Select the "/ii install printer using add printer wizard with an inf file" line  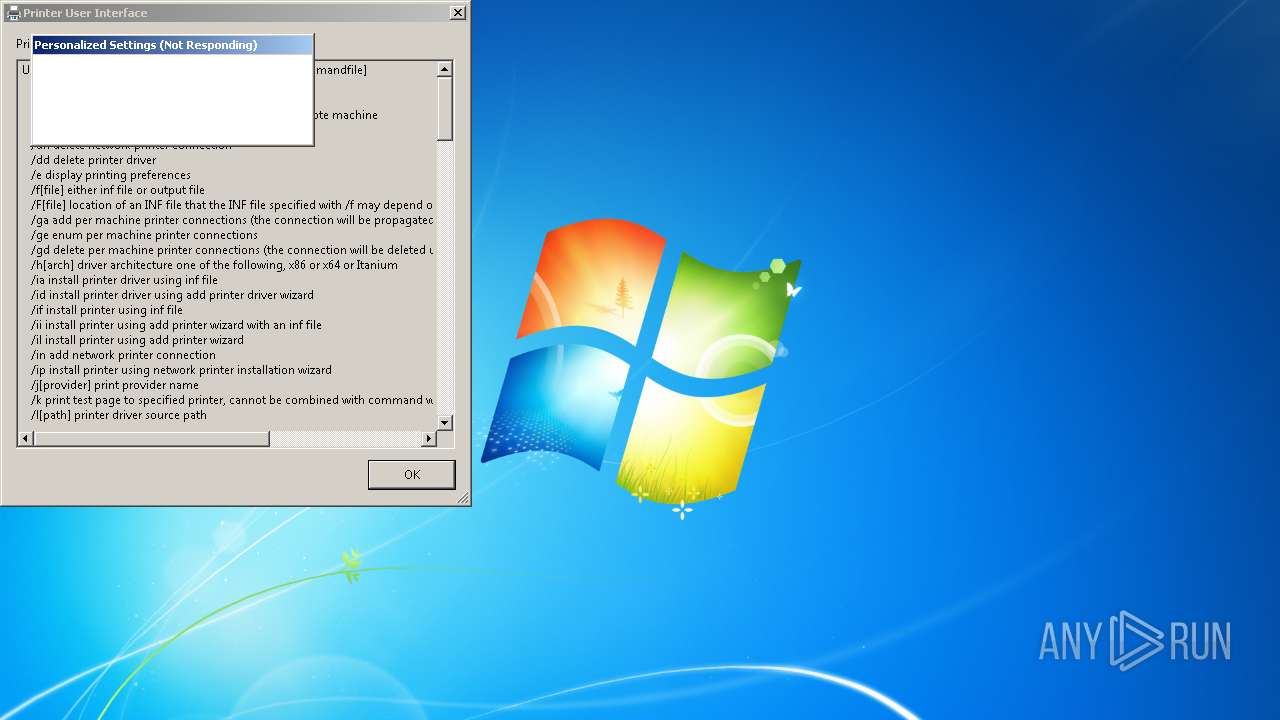coord(176,325)
